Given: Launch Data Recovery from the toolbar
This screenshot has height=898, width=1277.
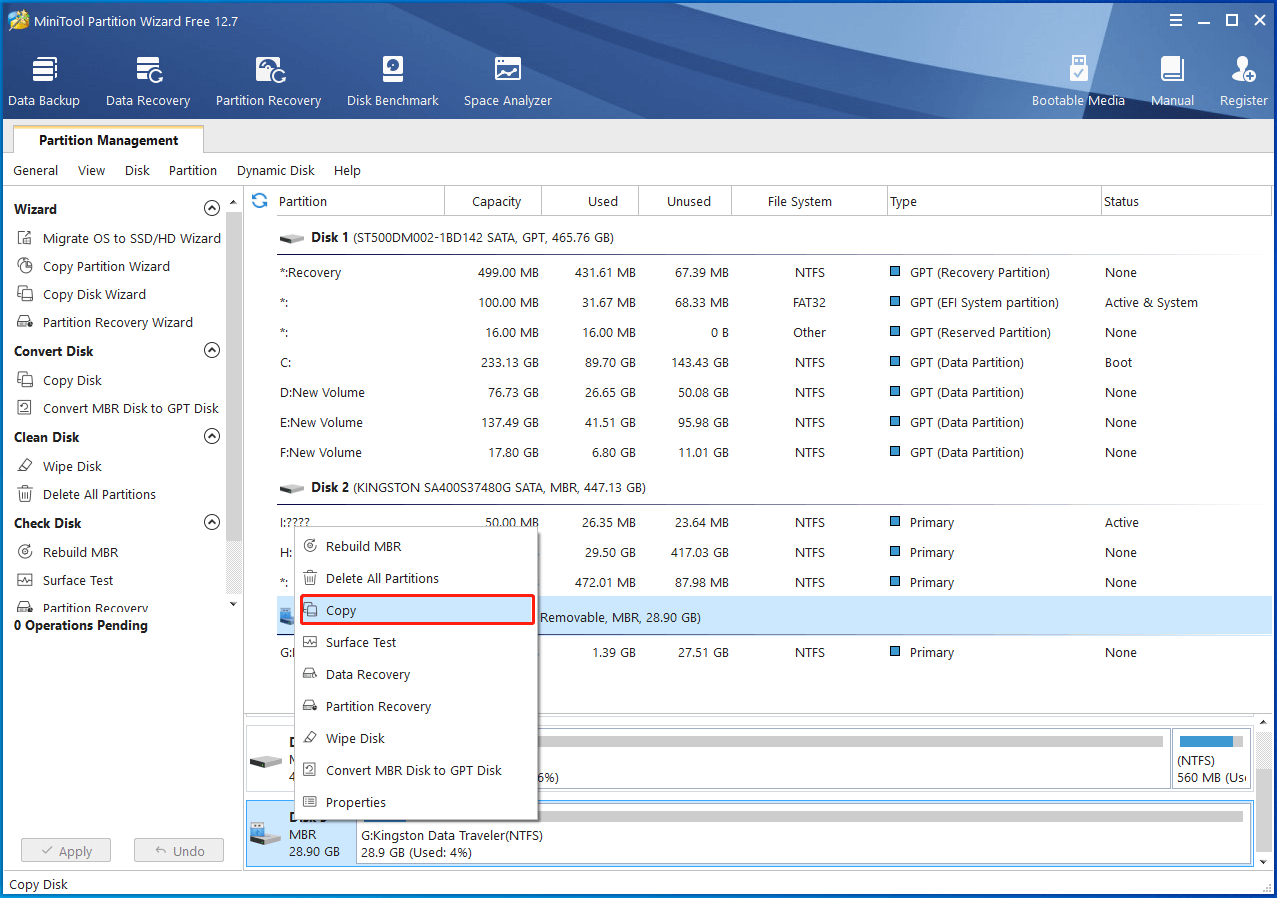Looking at the screenshot, I should tap(148, 82).
